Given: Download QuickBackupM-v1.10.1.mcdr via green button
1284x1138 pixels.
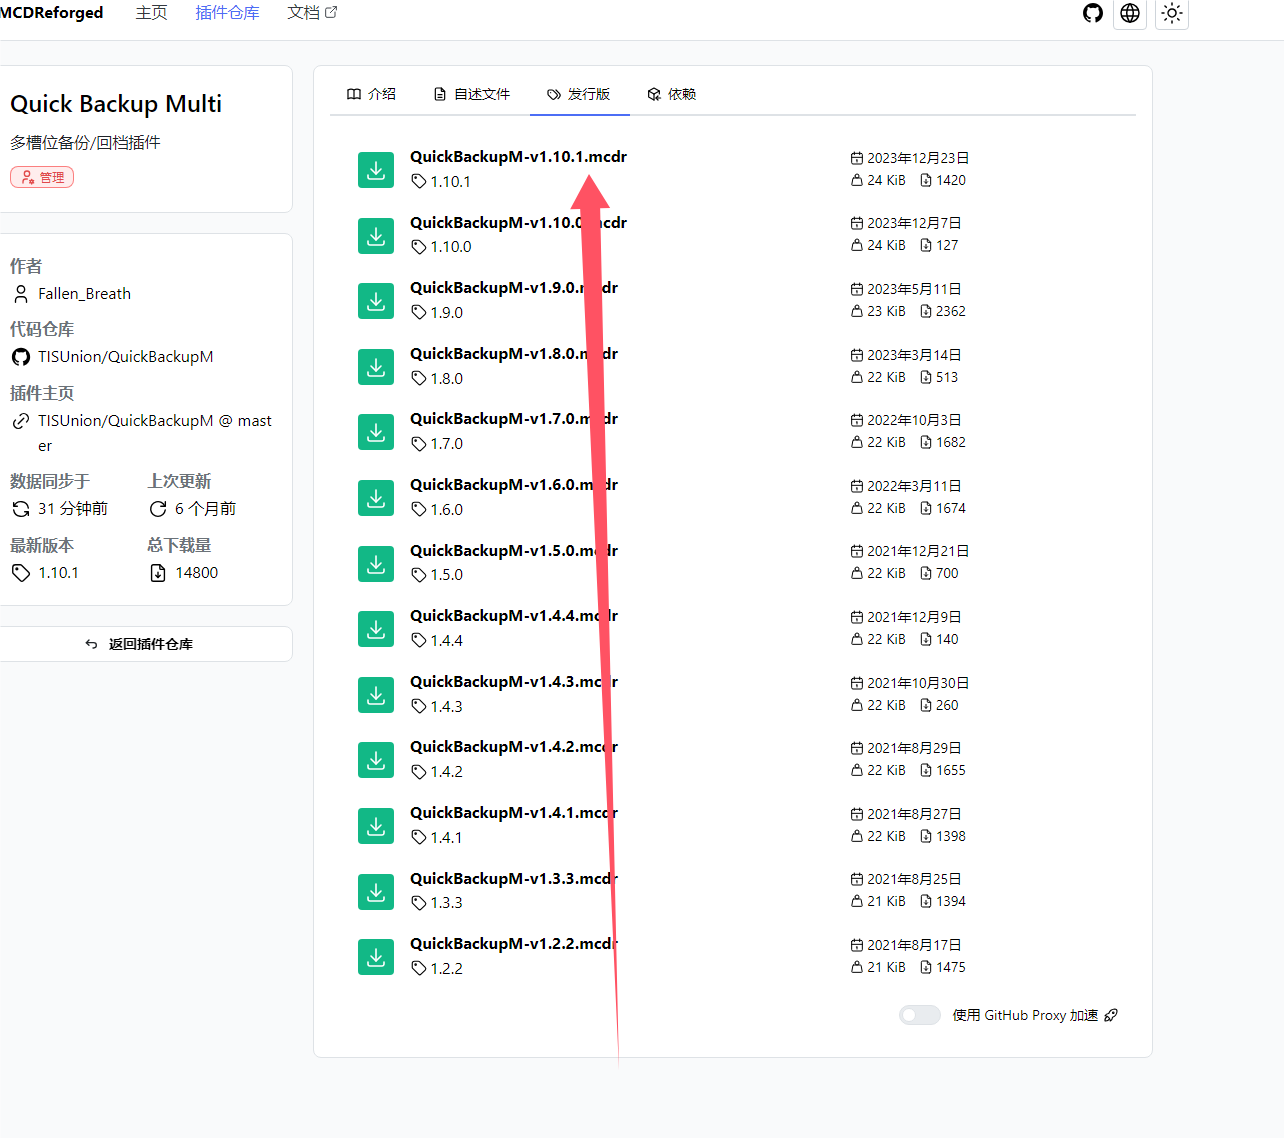Looking at the screenshot, I should (x=376, y=170).
